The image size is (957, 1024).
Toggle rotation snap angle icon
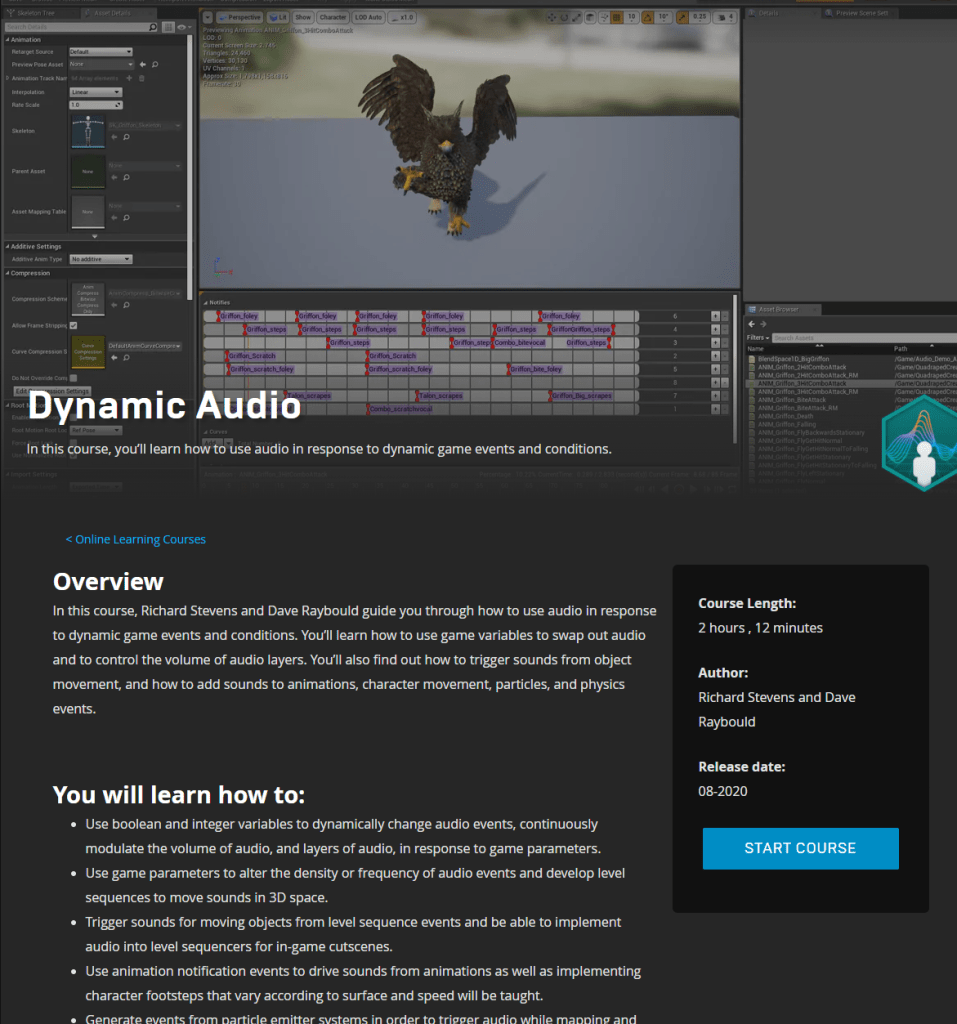647,17
